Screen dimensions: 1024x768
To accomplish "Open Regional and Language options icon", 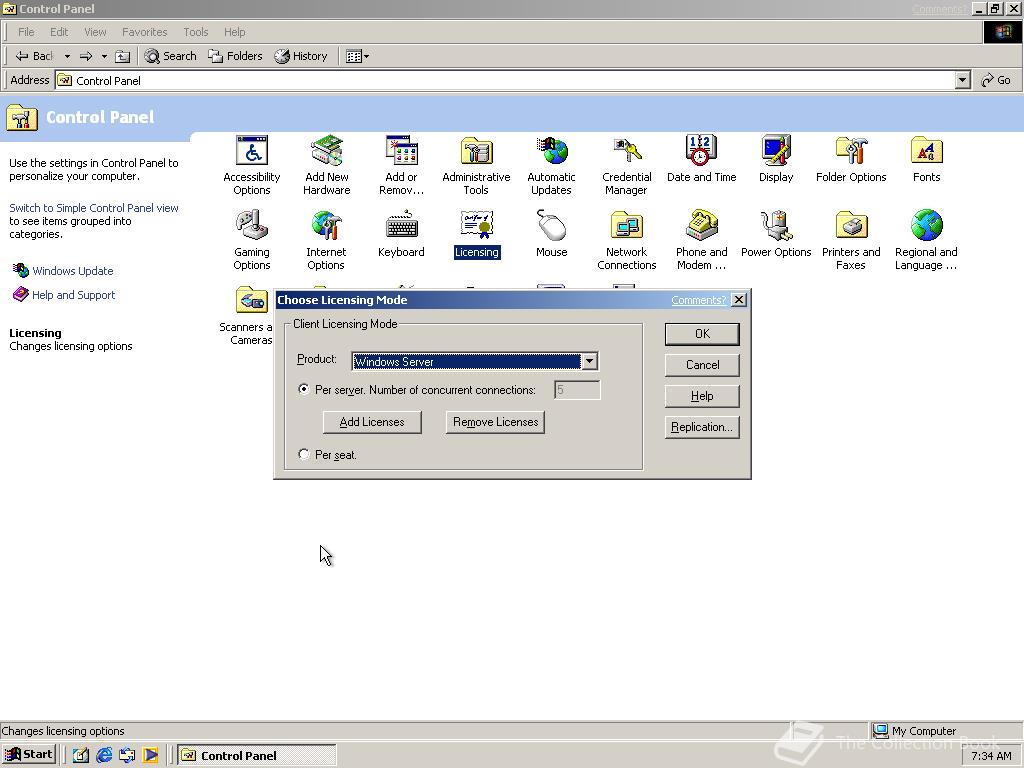I will [926, 240].
